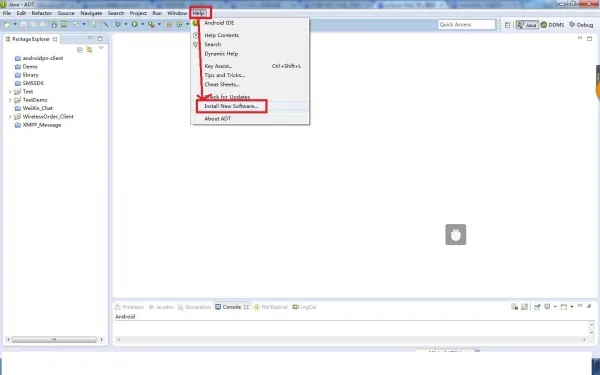Open the dropdown next to the Lint icon
Viewport: 600px width, 375px height.
pyautogui.click(x=84, y=24)
